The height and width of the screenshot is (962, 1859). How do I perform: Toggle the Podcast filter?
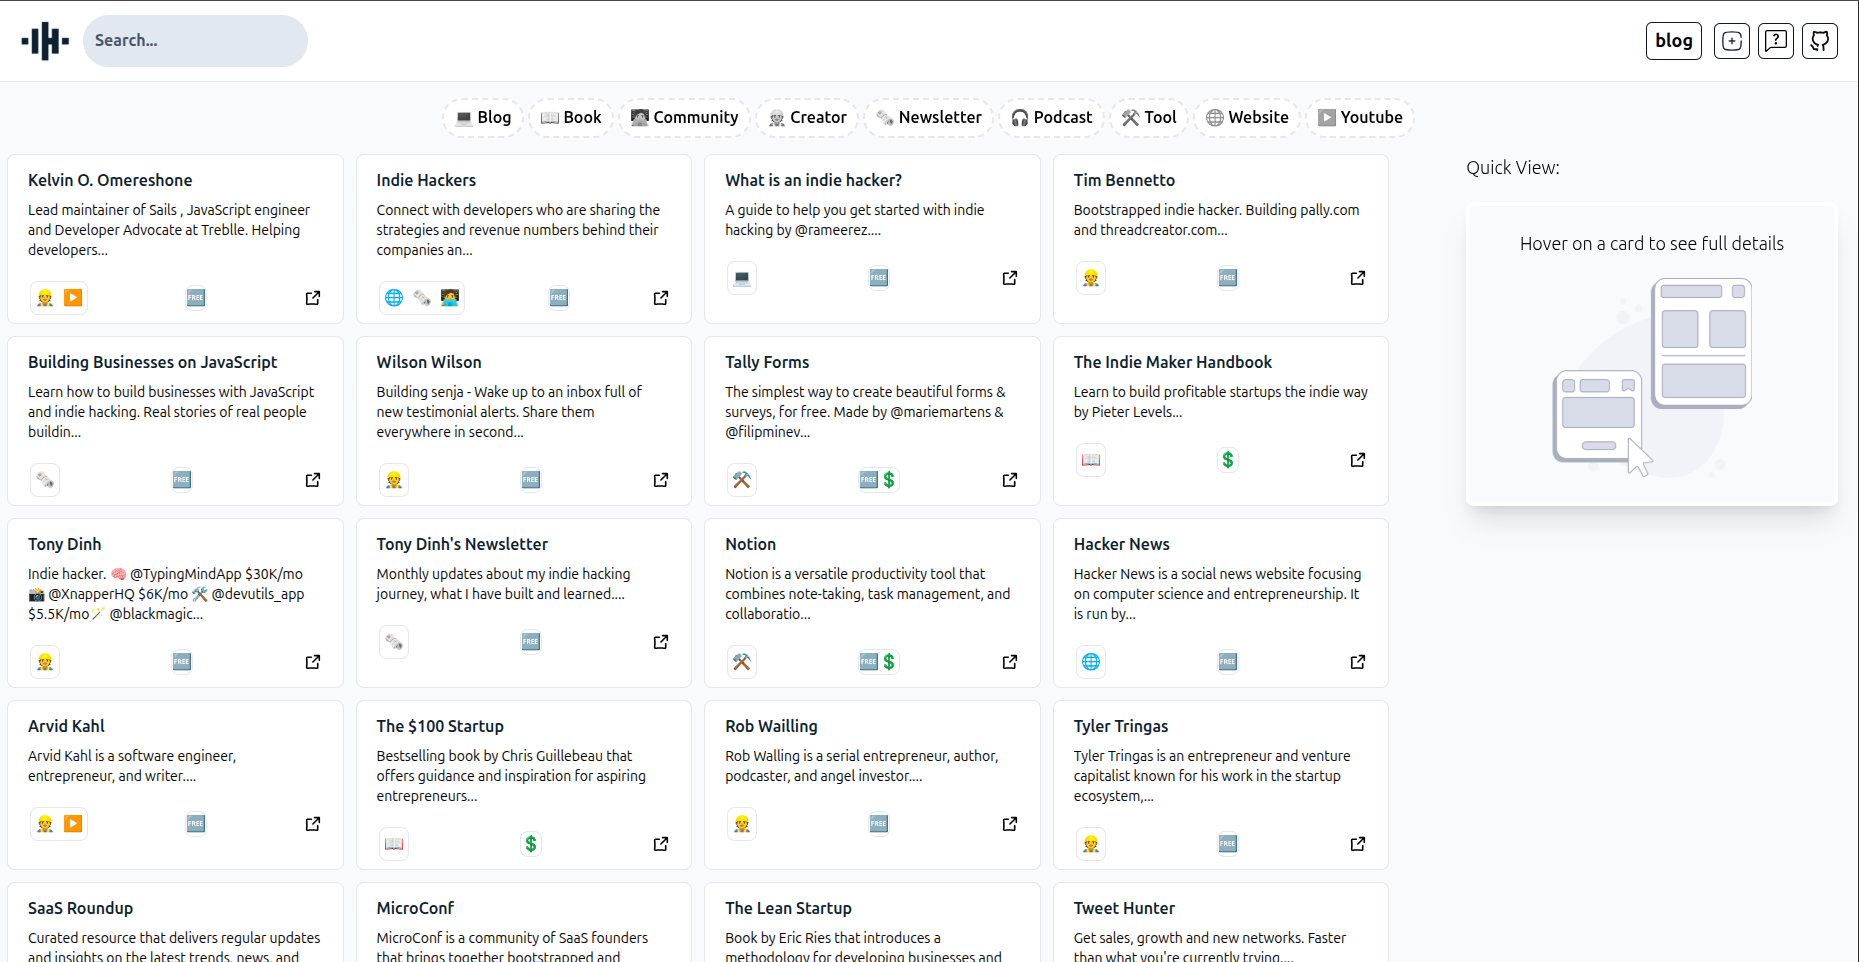[1051, 117]
